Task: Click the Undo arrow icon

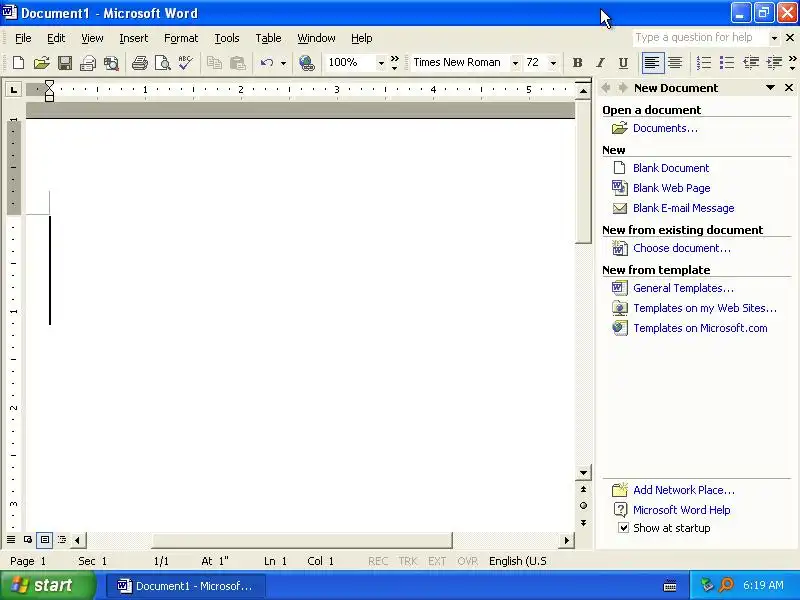Action: 267,63
